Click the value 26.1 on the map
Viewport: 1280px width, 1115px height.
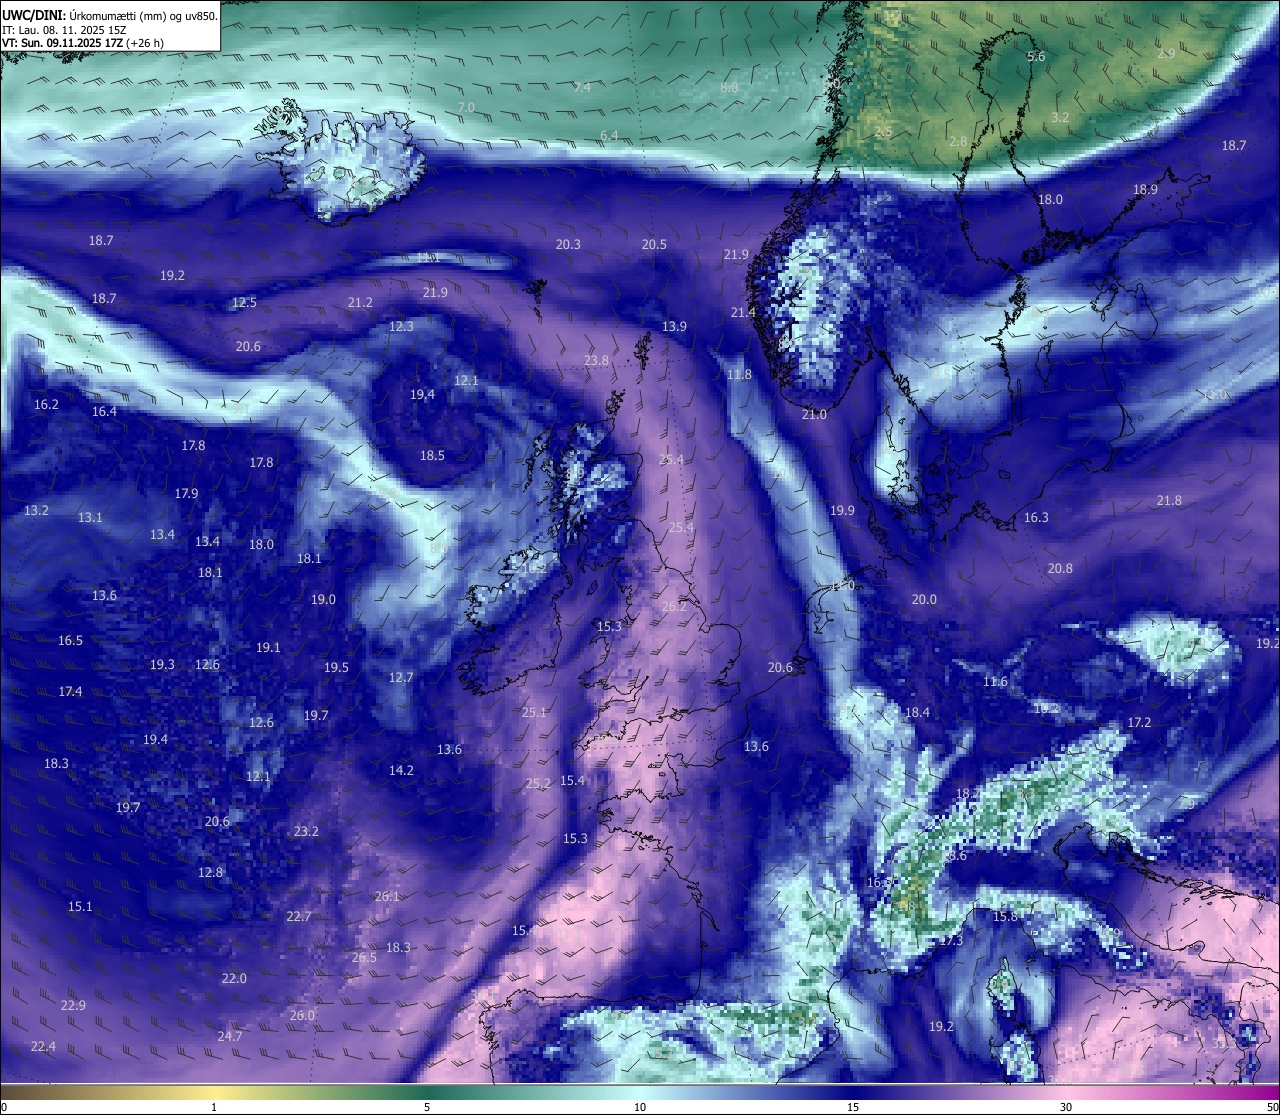[387, 896]
